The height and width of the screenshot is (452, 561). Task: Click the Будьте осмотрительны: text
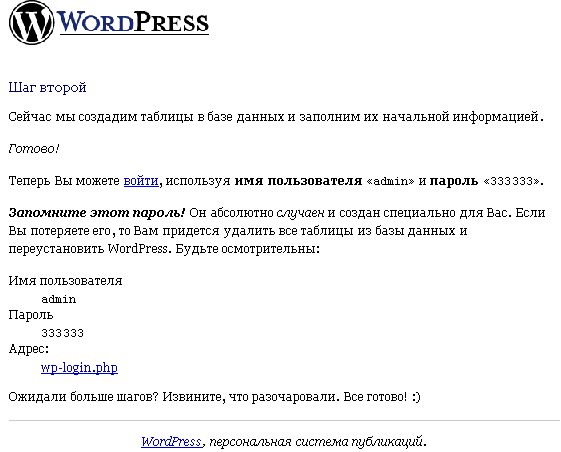tap(247, 249)
